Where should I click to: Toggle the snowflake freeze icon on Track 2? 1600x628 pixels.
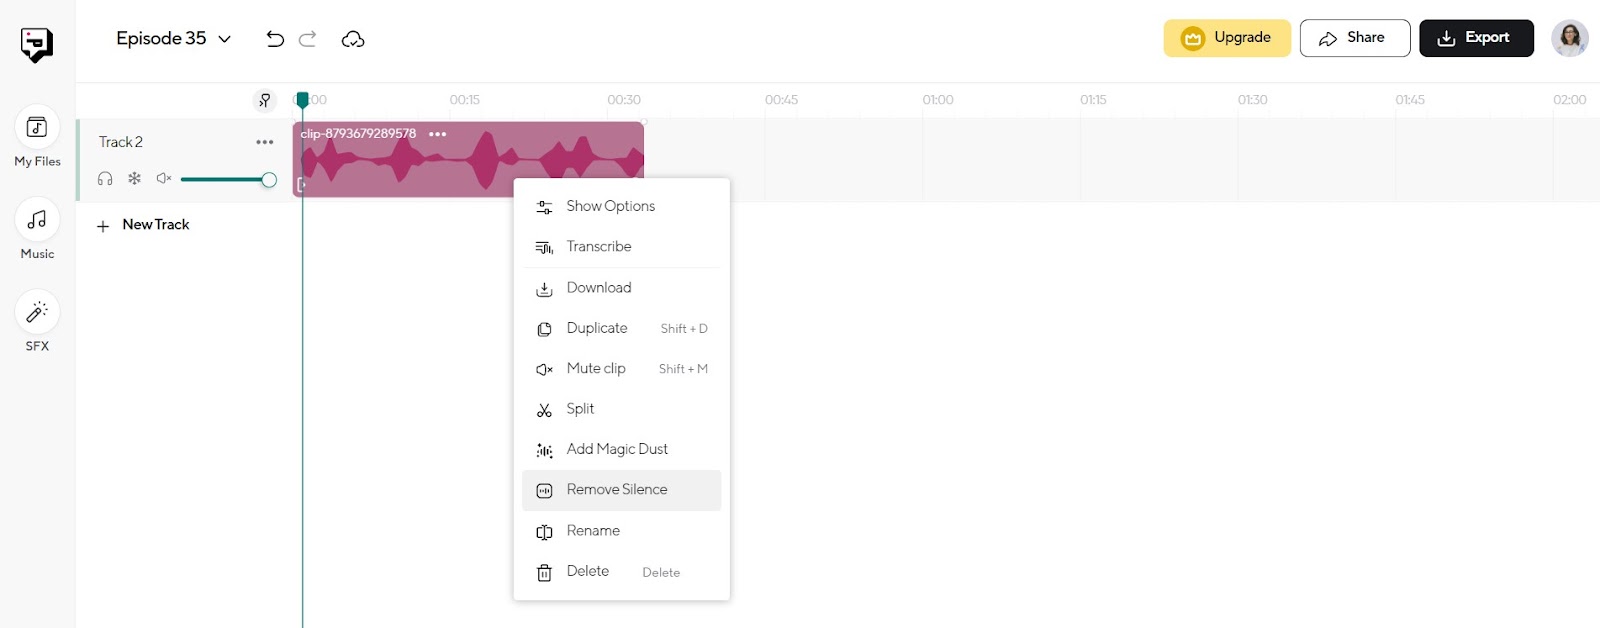tap(134, 179)
